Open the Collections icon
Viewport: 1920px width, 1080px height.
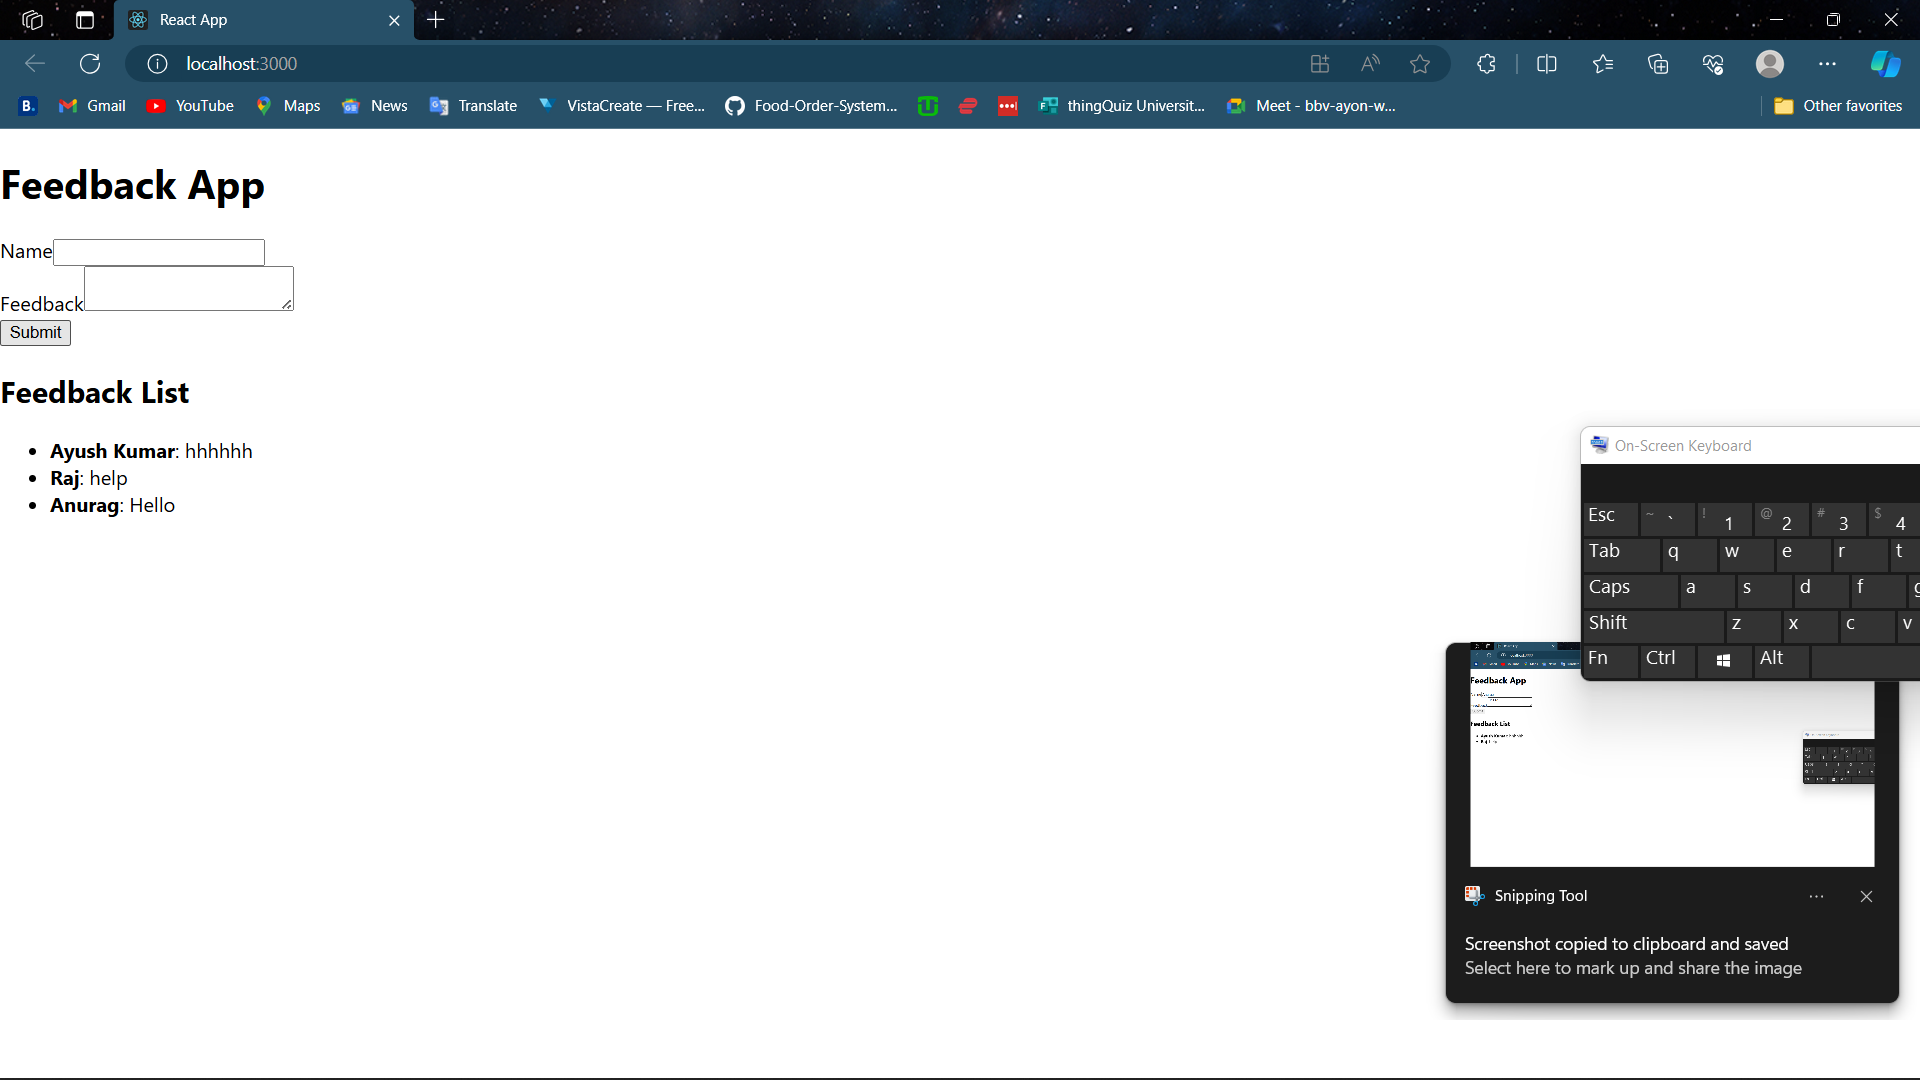(1658, 64)
